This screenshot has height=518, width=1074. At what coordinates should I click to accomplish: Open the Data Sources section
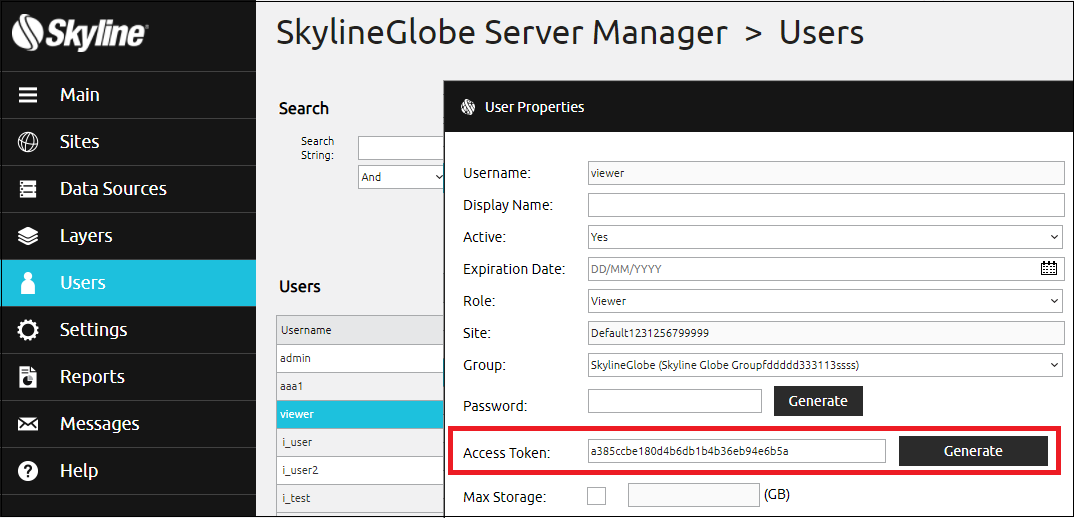point(128,189)
